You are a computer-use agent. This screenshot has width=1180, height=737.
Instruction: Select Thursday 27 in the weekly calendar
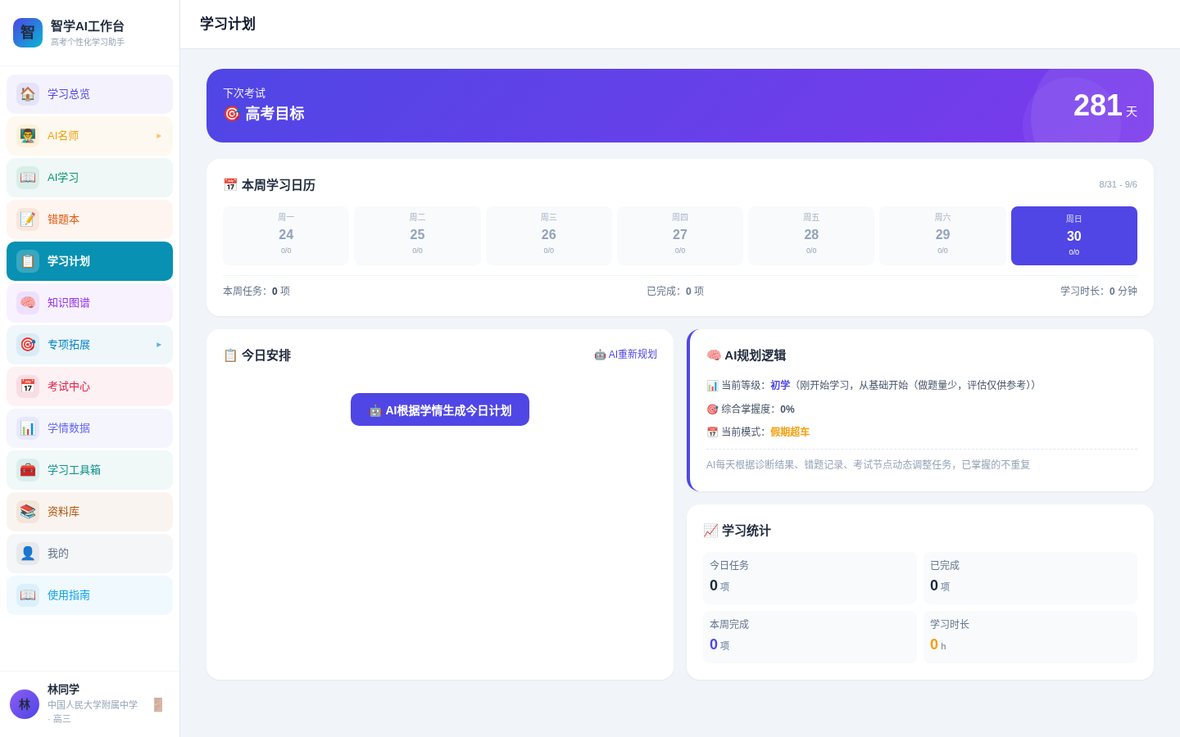(x=680, y=236)
